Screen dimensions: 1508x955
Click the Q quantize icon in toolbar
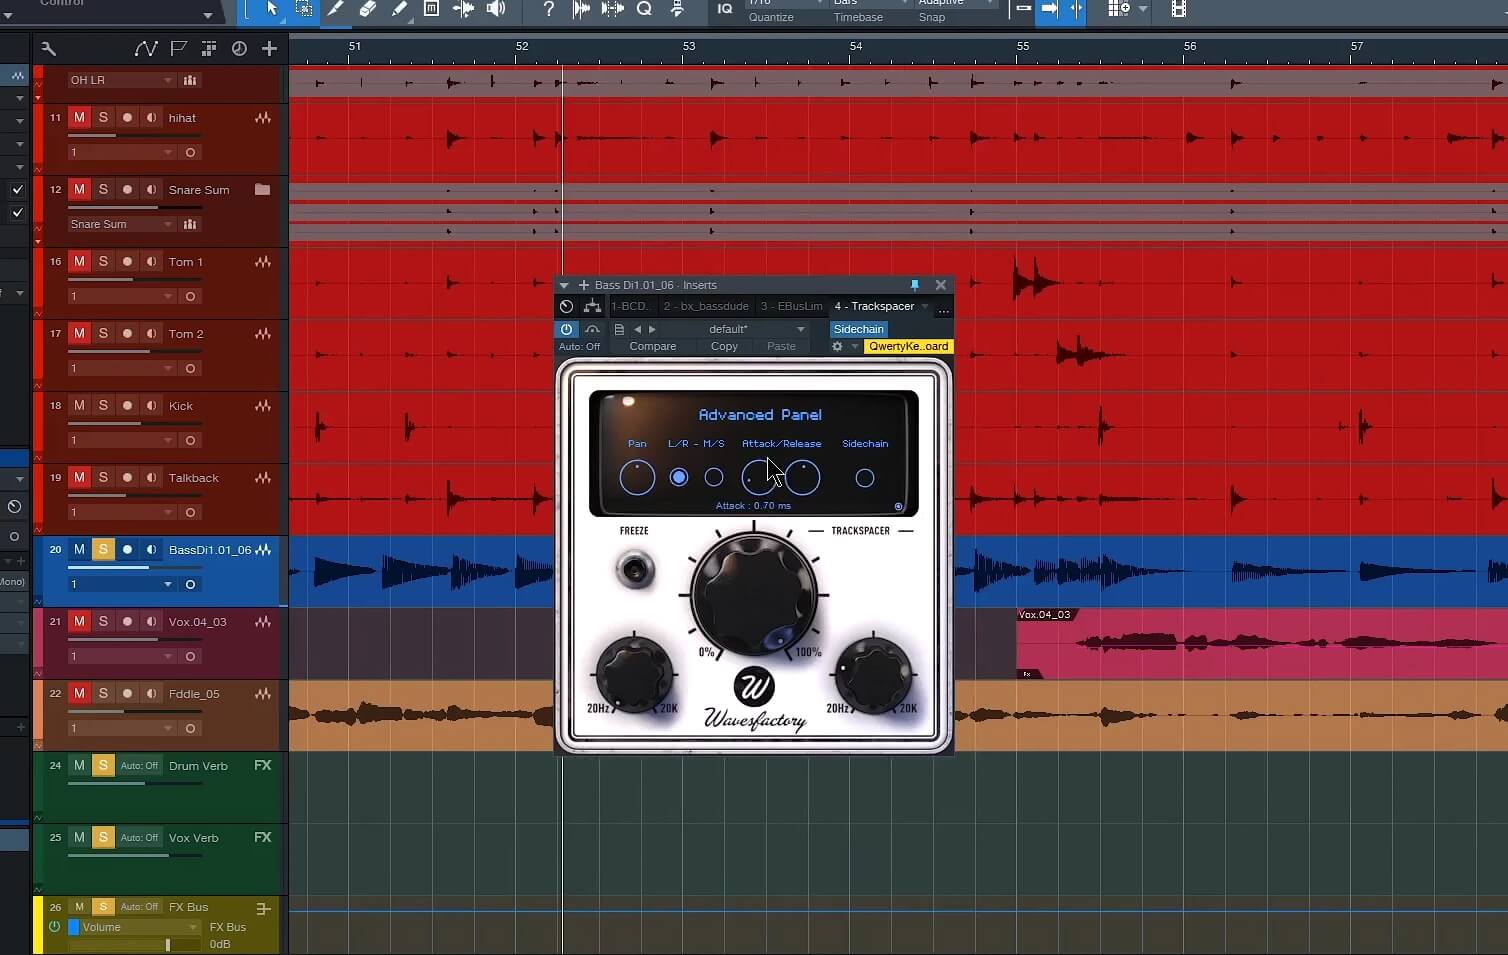tap(644, 9)
